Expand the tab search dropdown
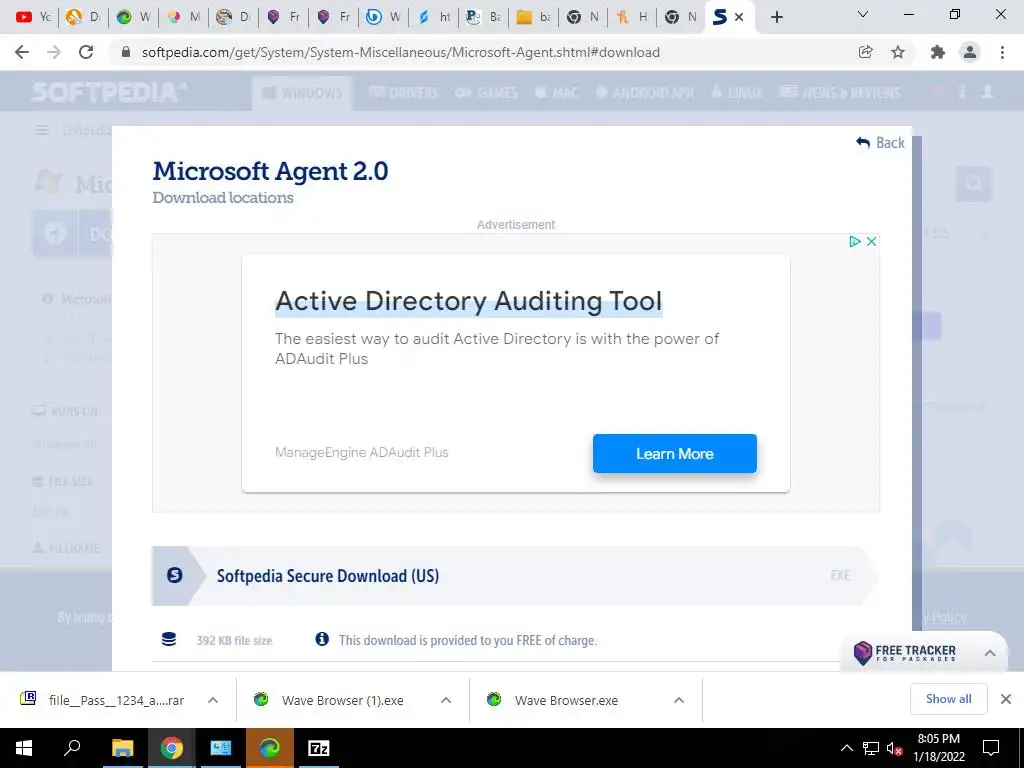Viewport: 1024px width, 768px height. click(x=863, y=14)
